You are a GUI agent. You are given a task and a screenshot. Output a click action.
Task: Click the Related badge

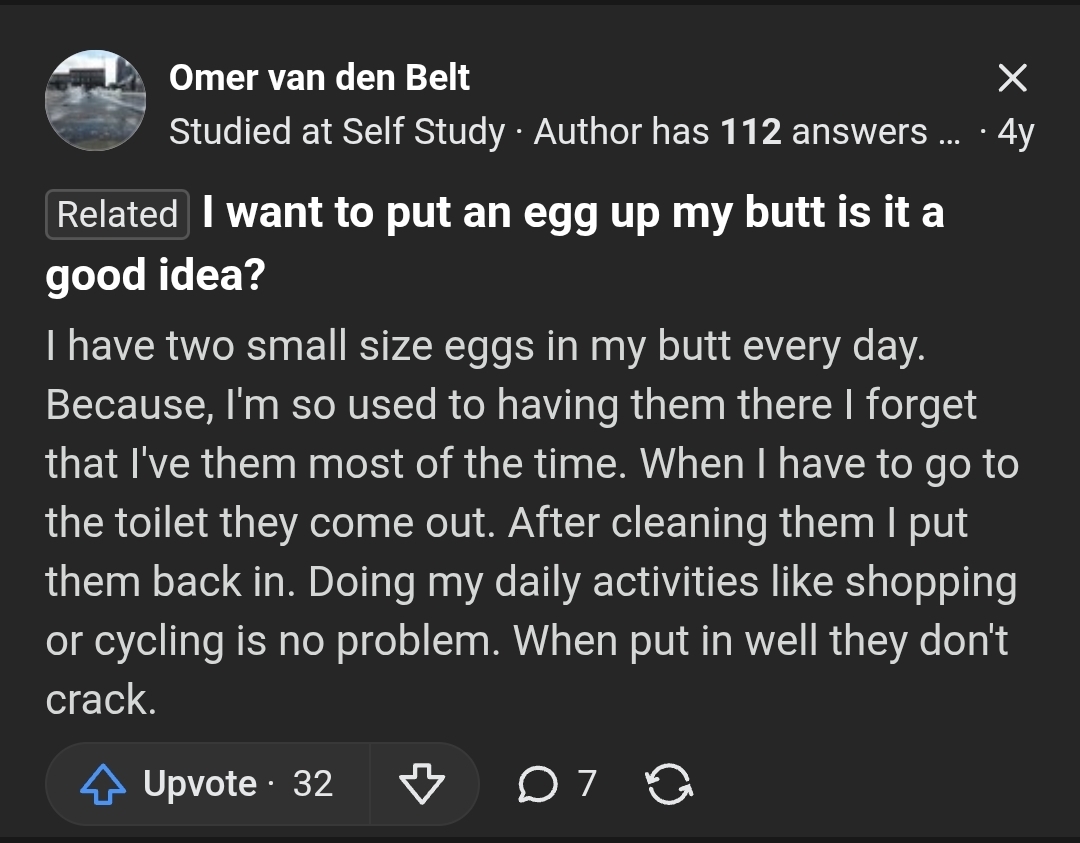117,214
